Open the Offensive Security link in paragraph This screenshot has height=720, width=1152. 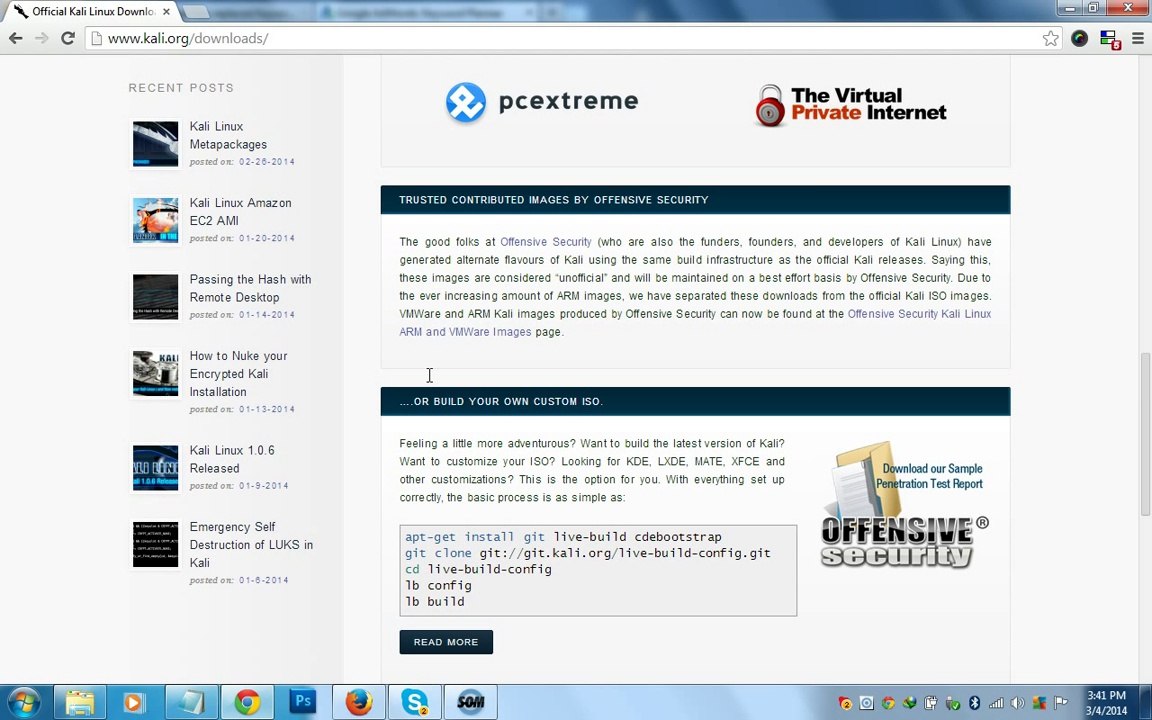coord(545,242)
